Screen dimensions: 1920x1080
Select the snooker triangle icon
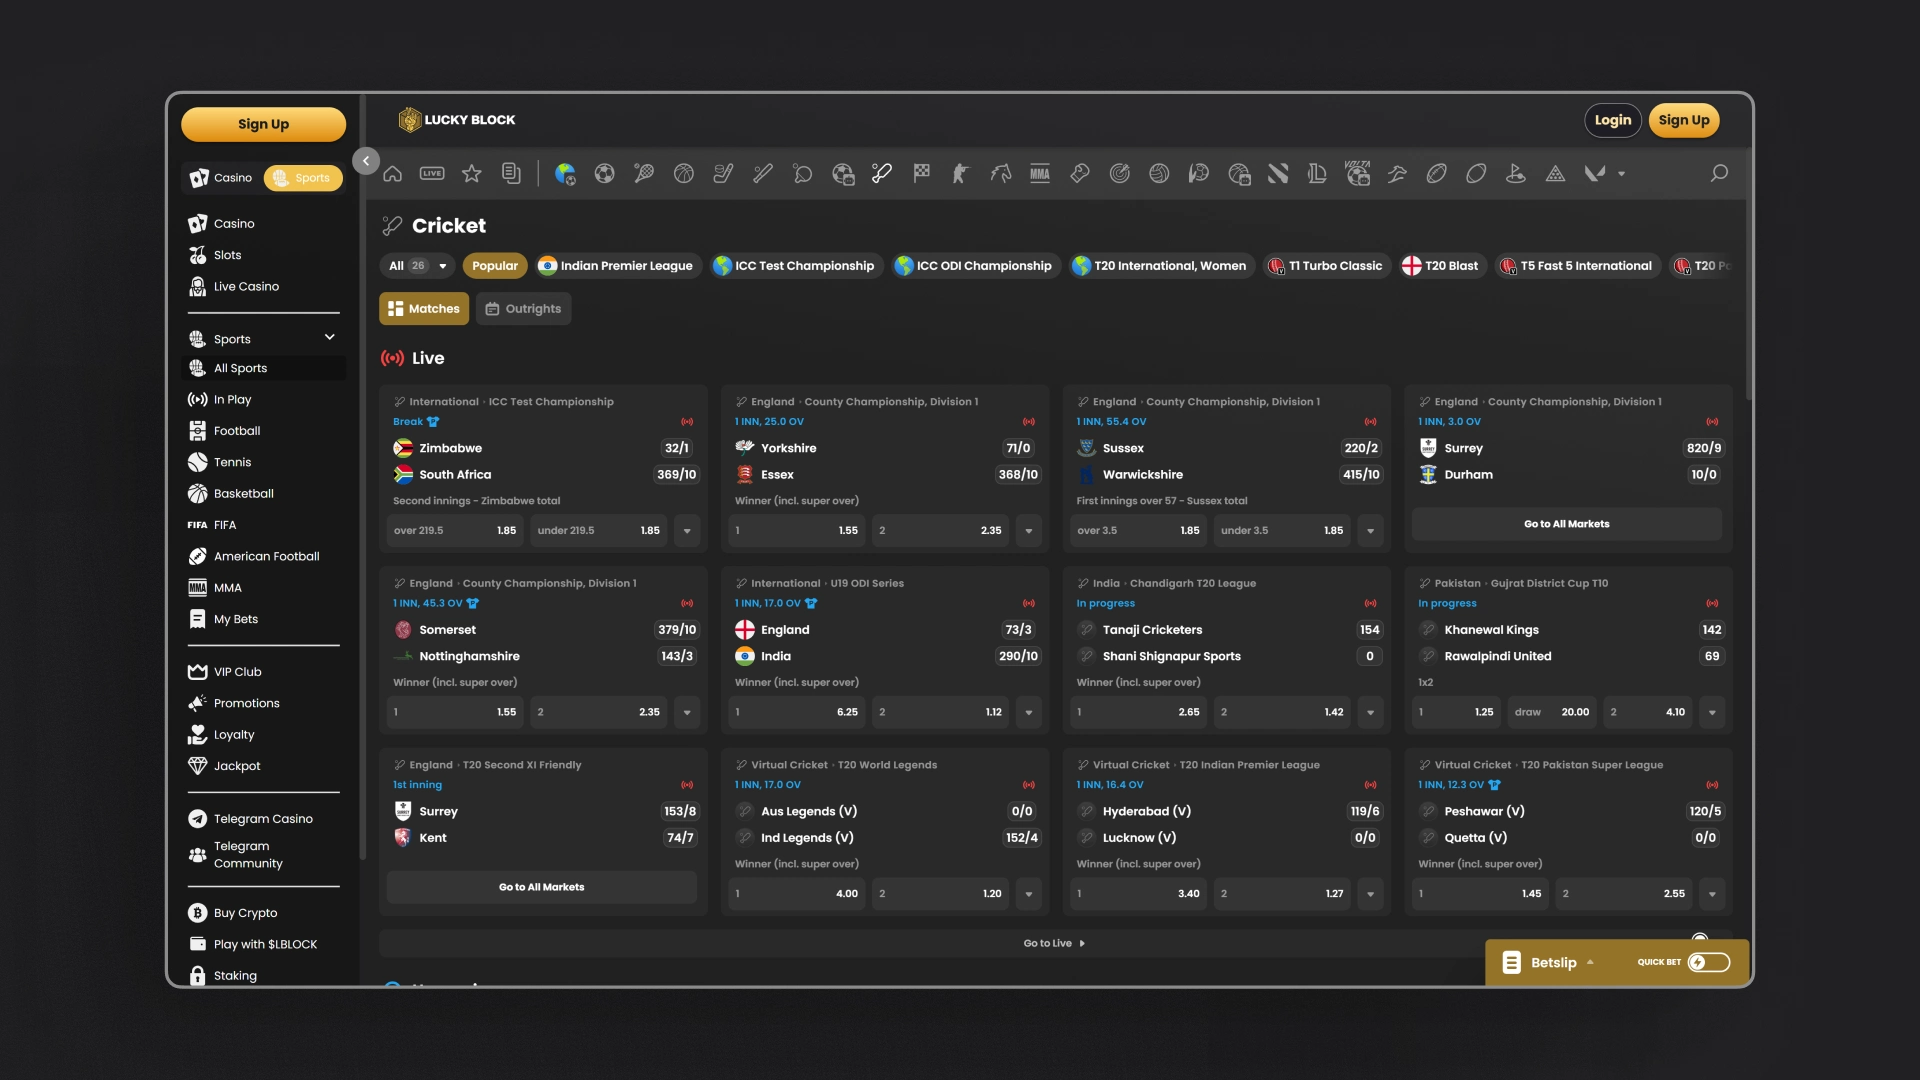1555,174
